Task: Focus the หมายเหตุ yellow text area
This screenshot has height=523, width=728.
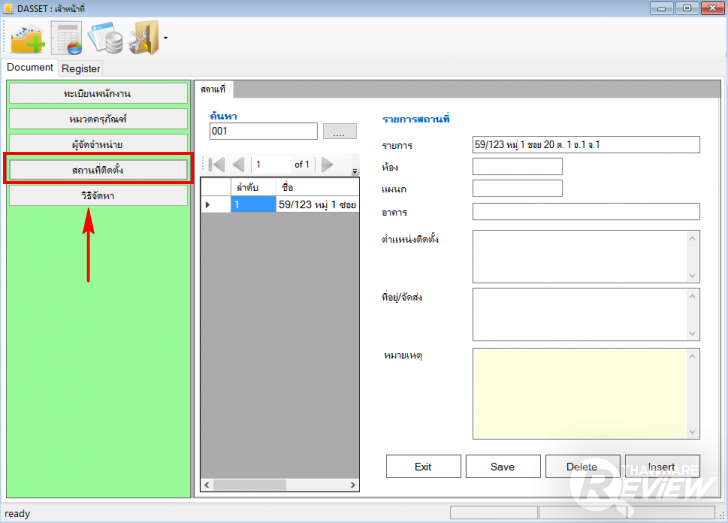Action: tap(579, 394)
